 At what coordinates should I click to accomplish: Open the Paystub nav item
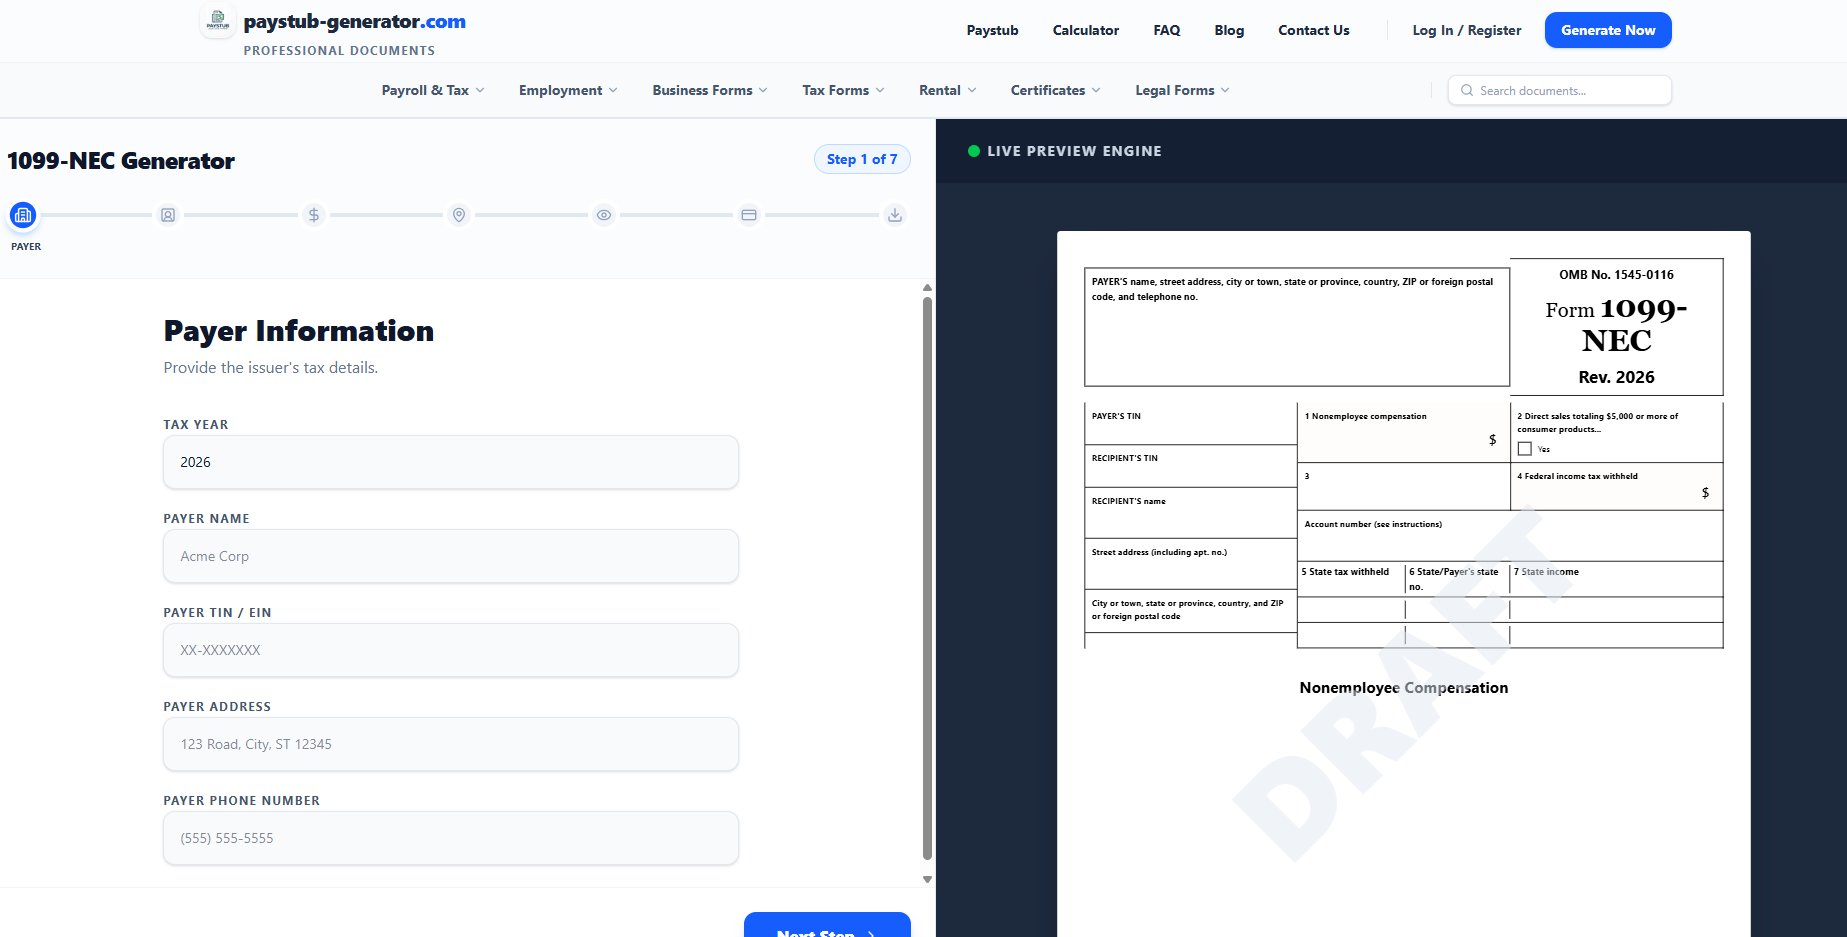pos(993,30)
